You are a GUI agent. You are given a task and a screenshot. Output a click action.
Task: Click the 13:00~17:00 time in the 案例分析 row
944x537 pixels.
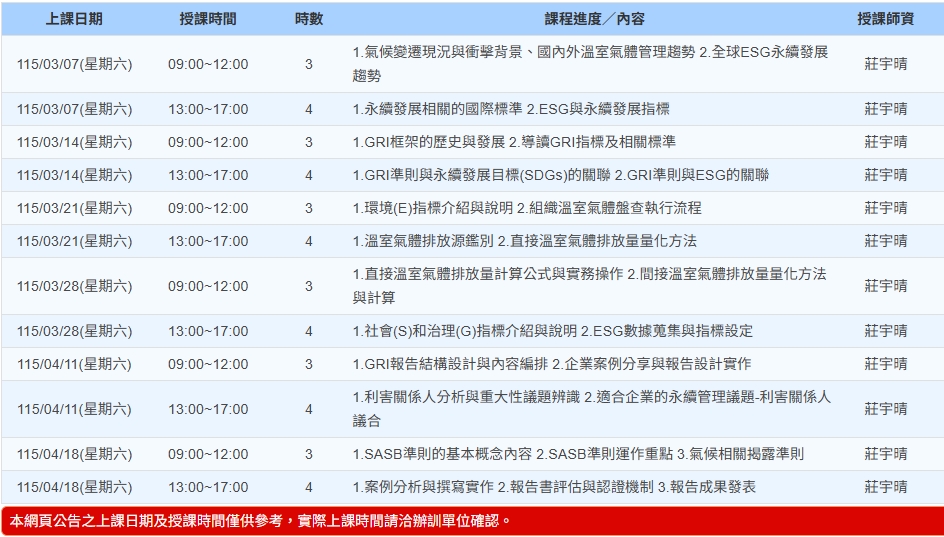[208, 487]
